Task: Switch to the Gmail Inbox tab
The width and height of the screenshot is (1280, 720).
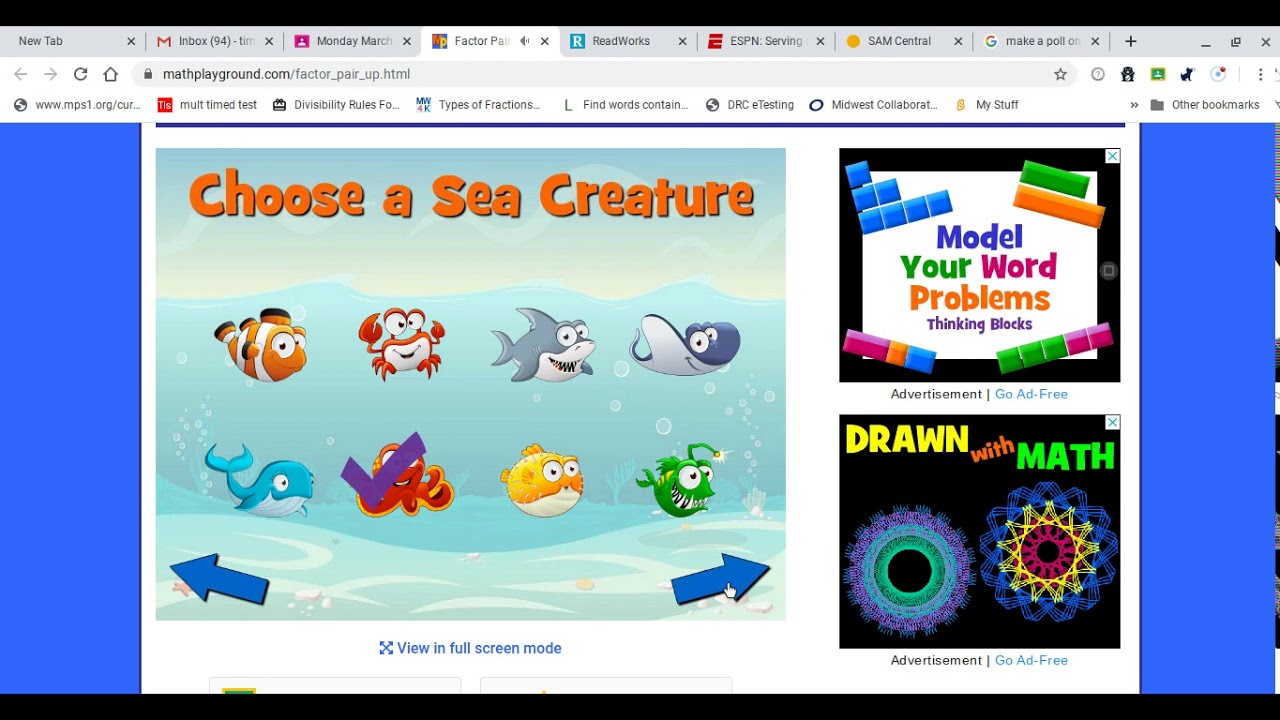Action: (213, 41)
